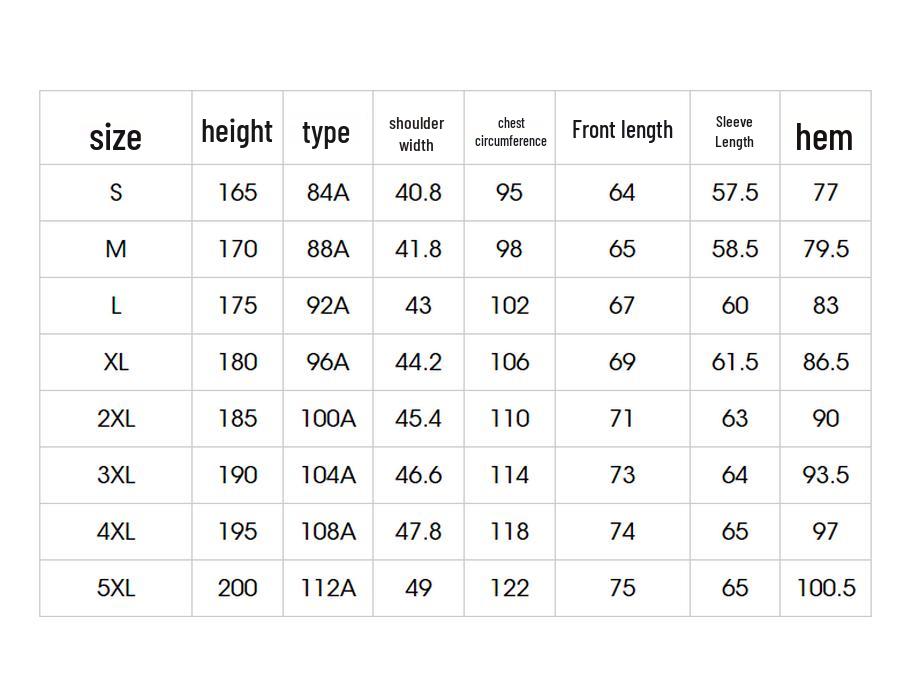Select the "chest circumference" header cell
This screenshot has height=684, width=911.
coord(510,132)
